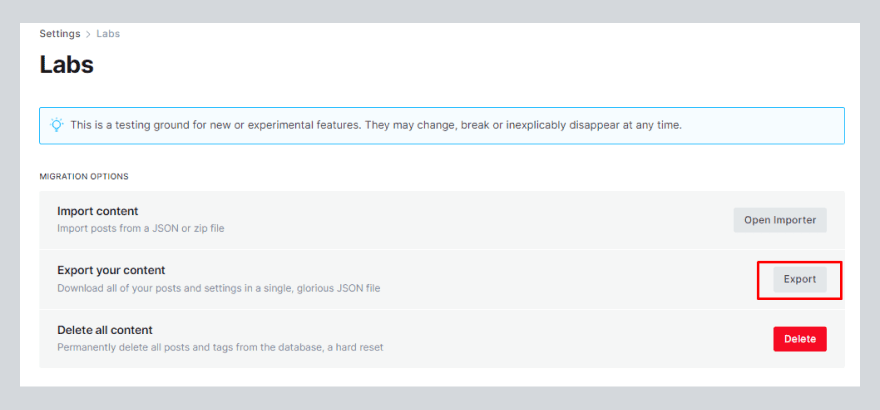The width and height of the screenshot is (880, 410).
Task: Select the Delete all content row
Action: tap(440, 339)
